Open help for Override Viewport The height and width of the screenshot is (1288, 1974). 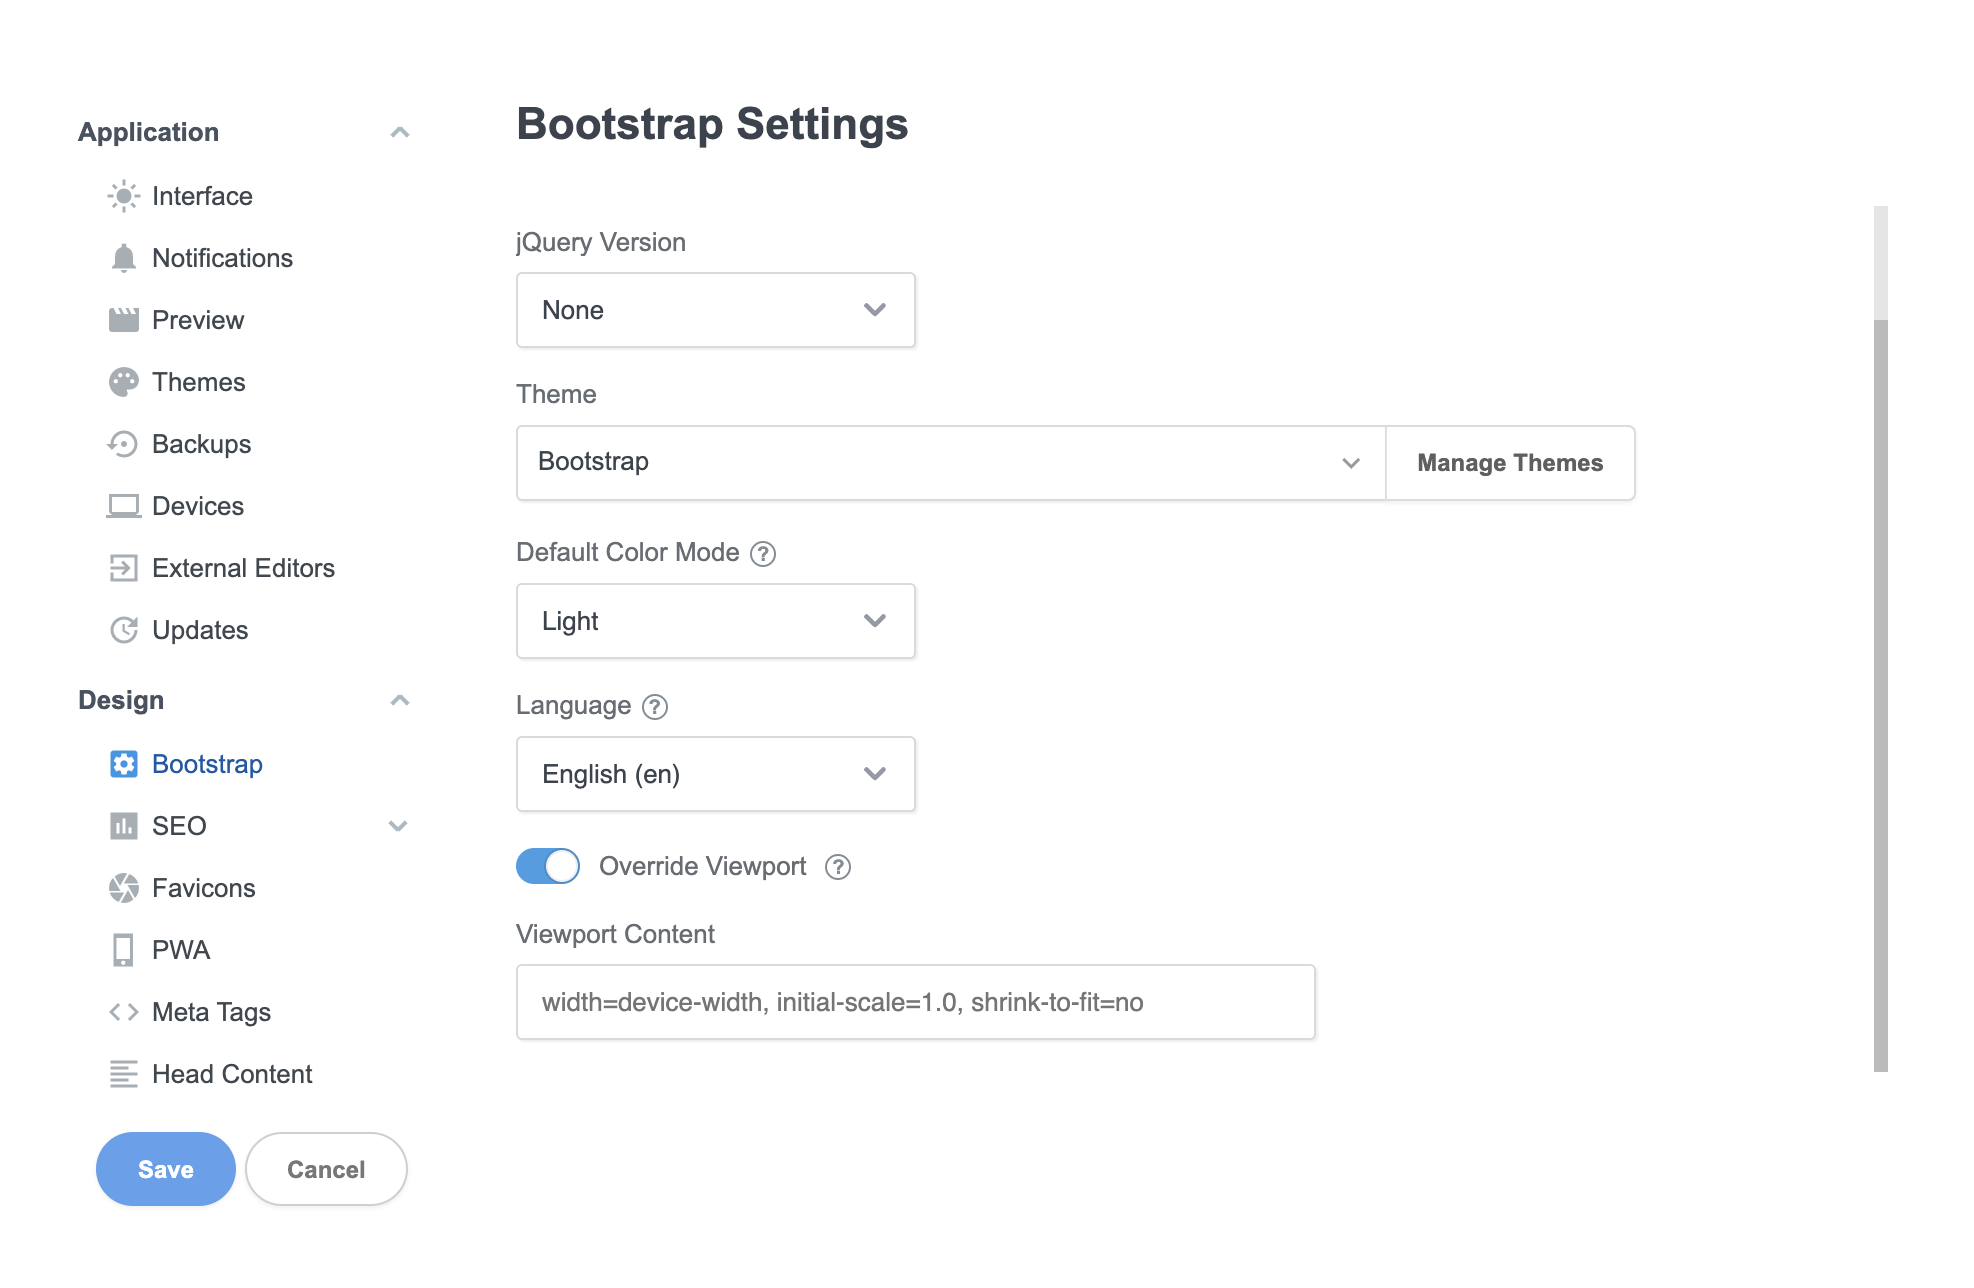838,867
